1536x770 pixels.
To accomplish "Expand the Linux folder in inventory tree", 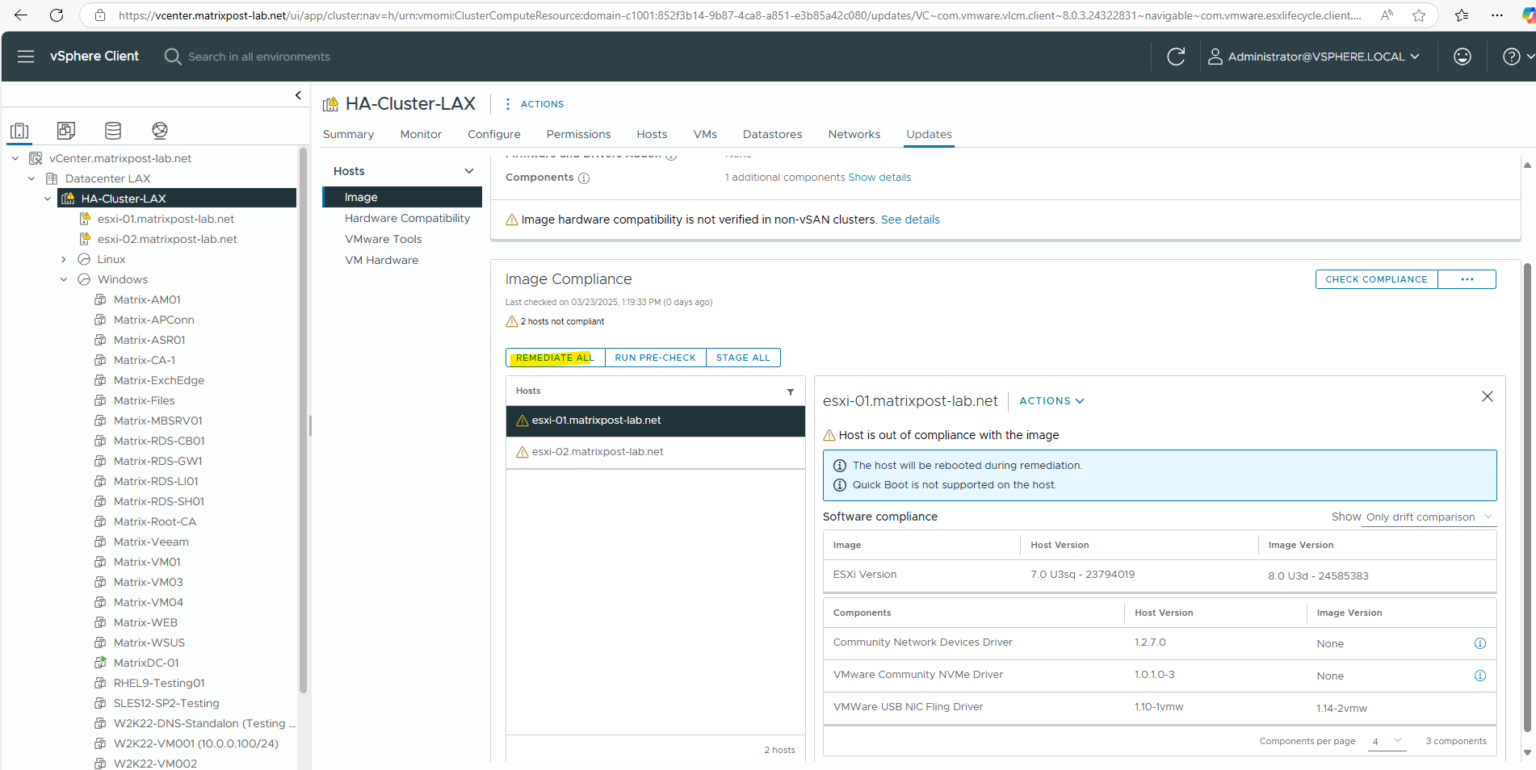I will [63, 259].
